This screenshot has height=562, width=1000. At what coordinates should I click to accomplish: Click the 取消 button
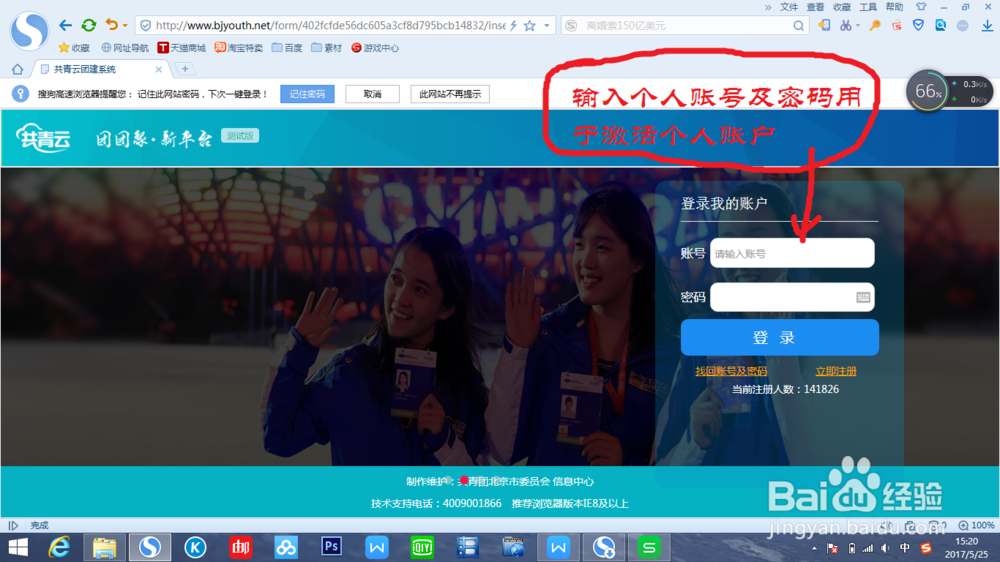372,94
